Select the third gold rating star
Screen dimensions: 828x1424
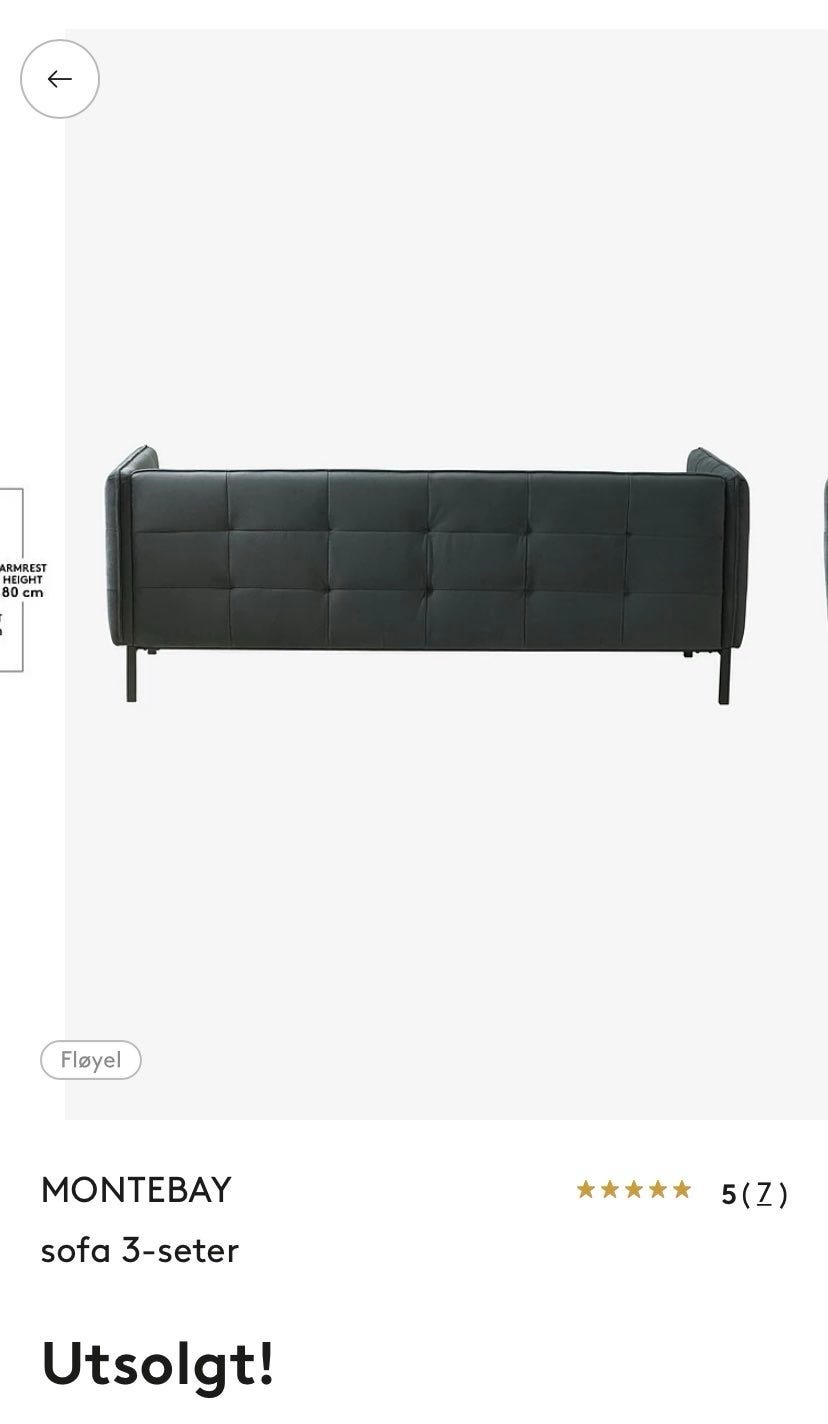pos(634,1189)
